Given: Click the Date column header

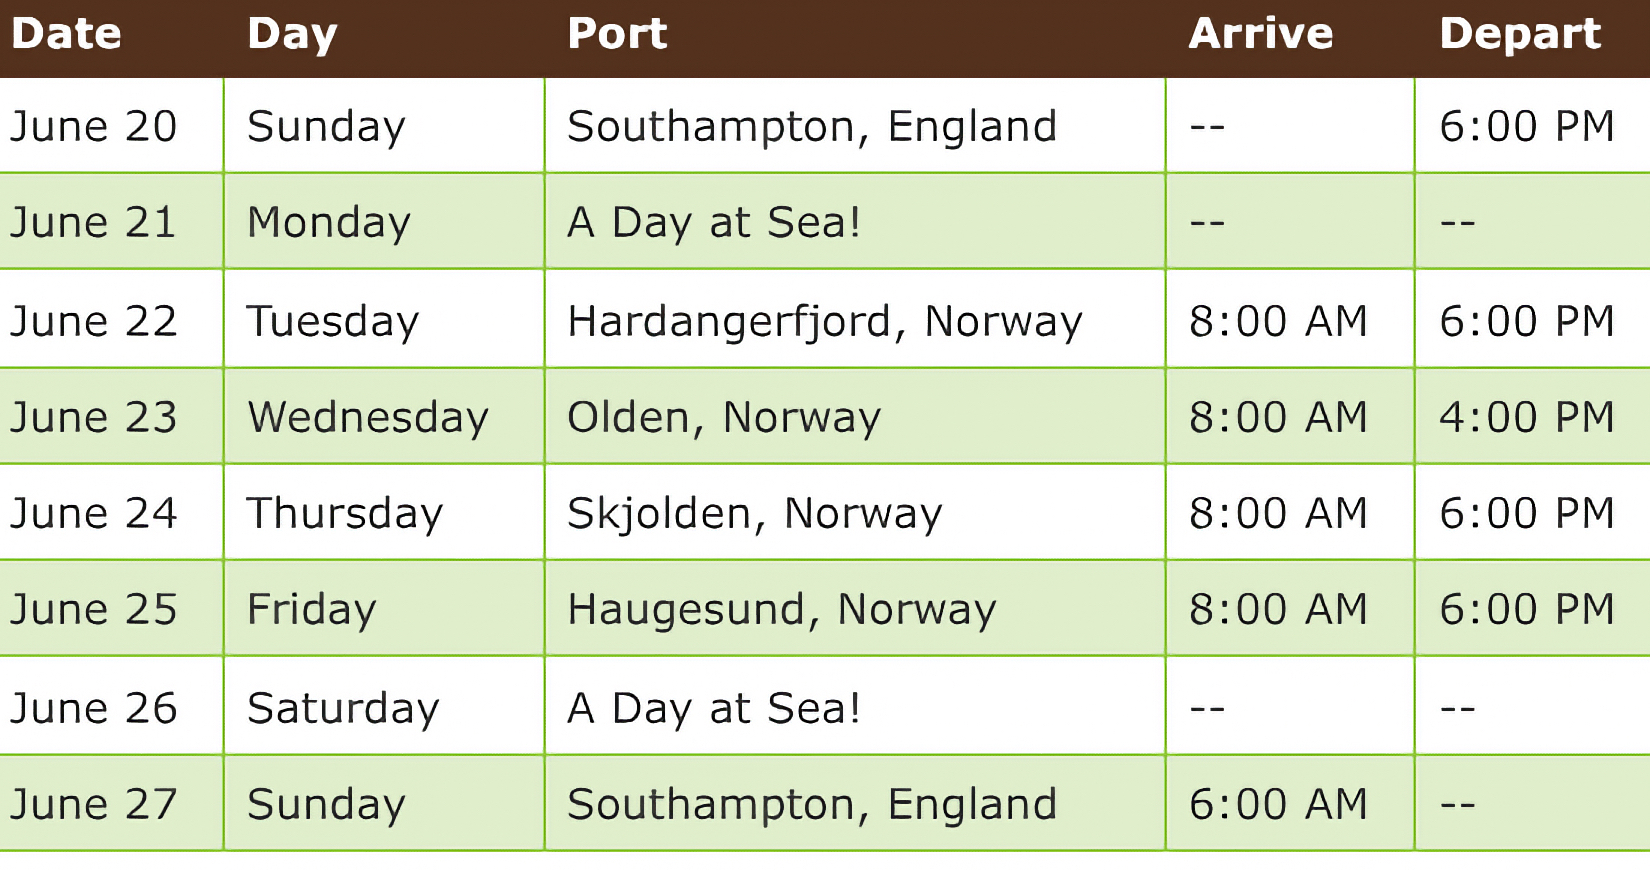Looking at the screenshot, I should click(x=66, y=34).
